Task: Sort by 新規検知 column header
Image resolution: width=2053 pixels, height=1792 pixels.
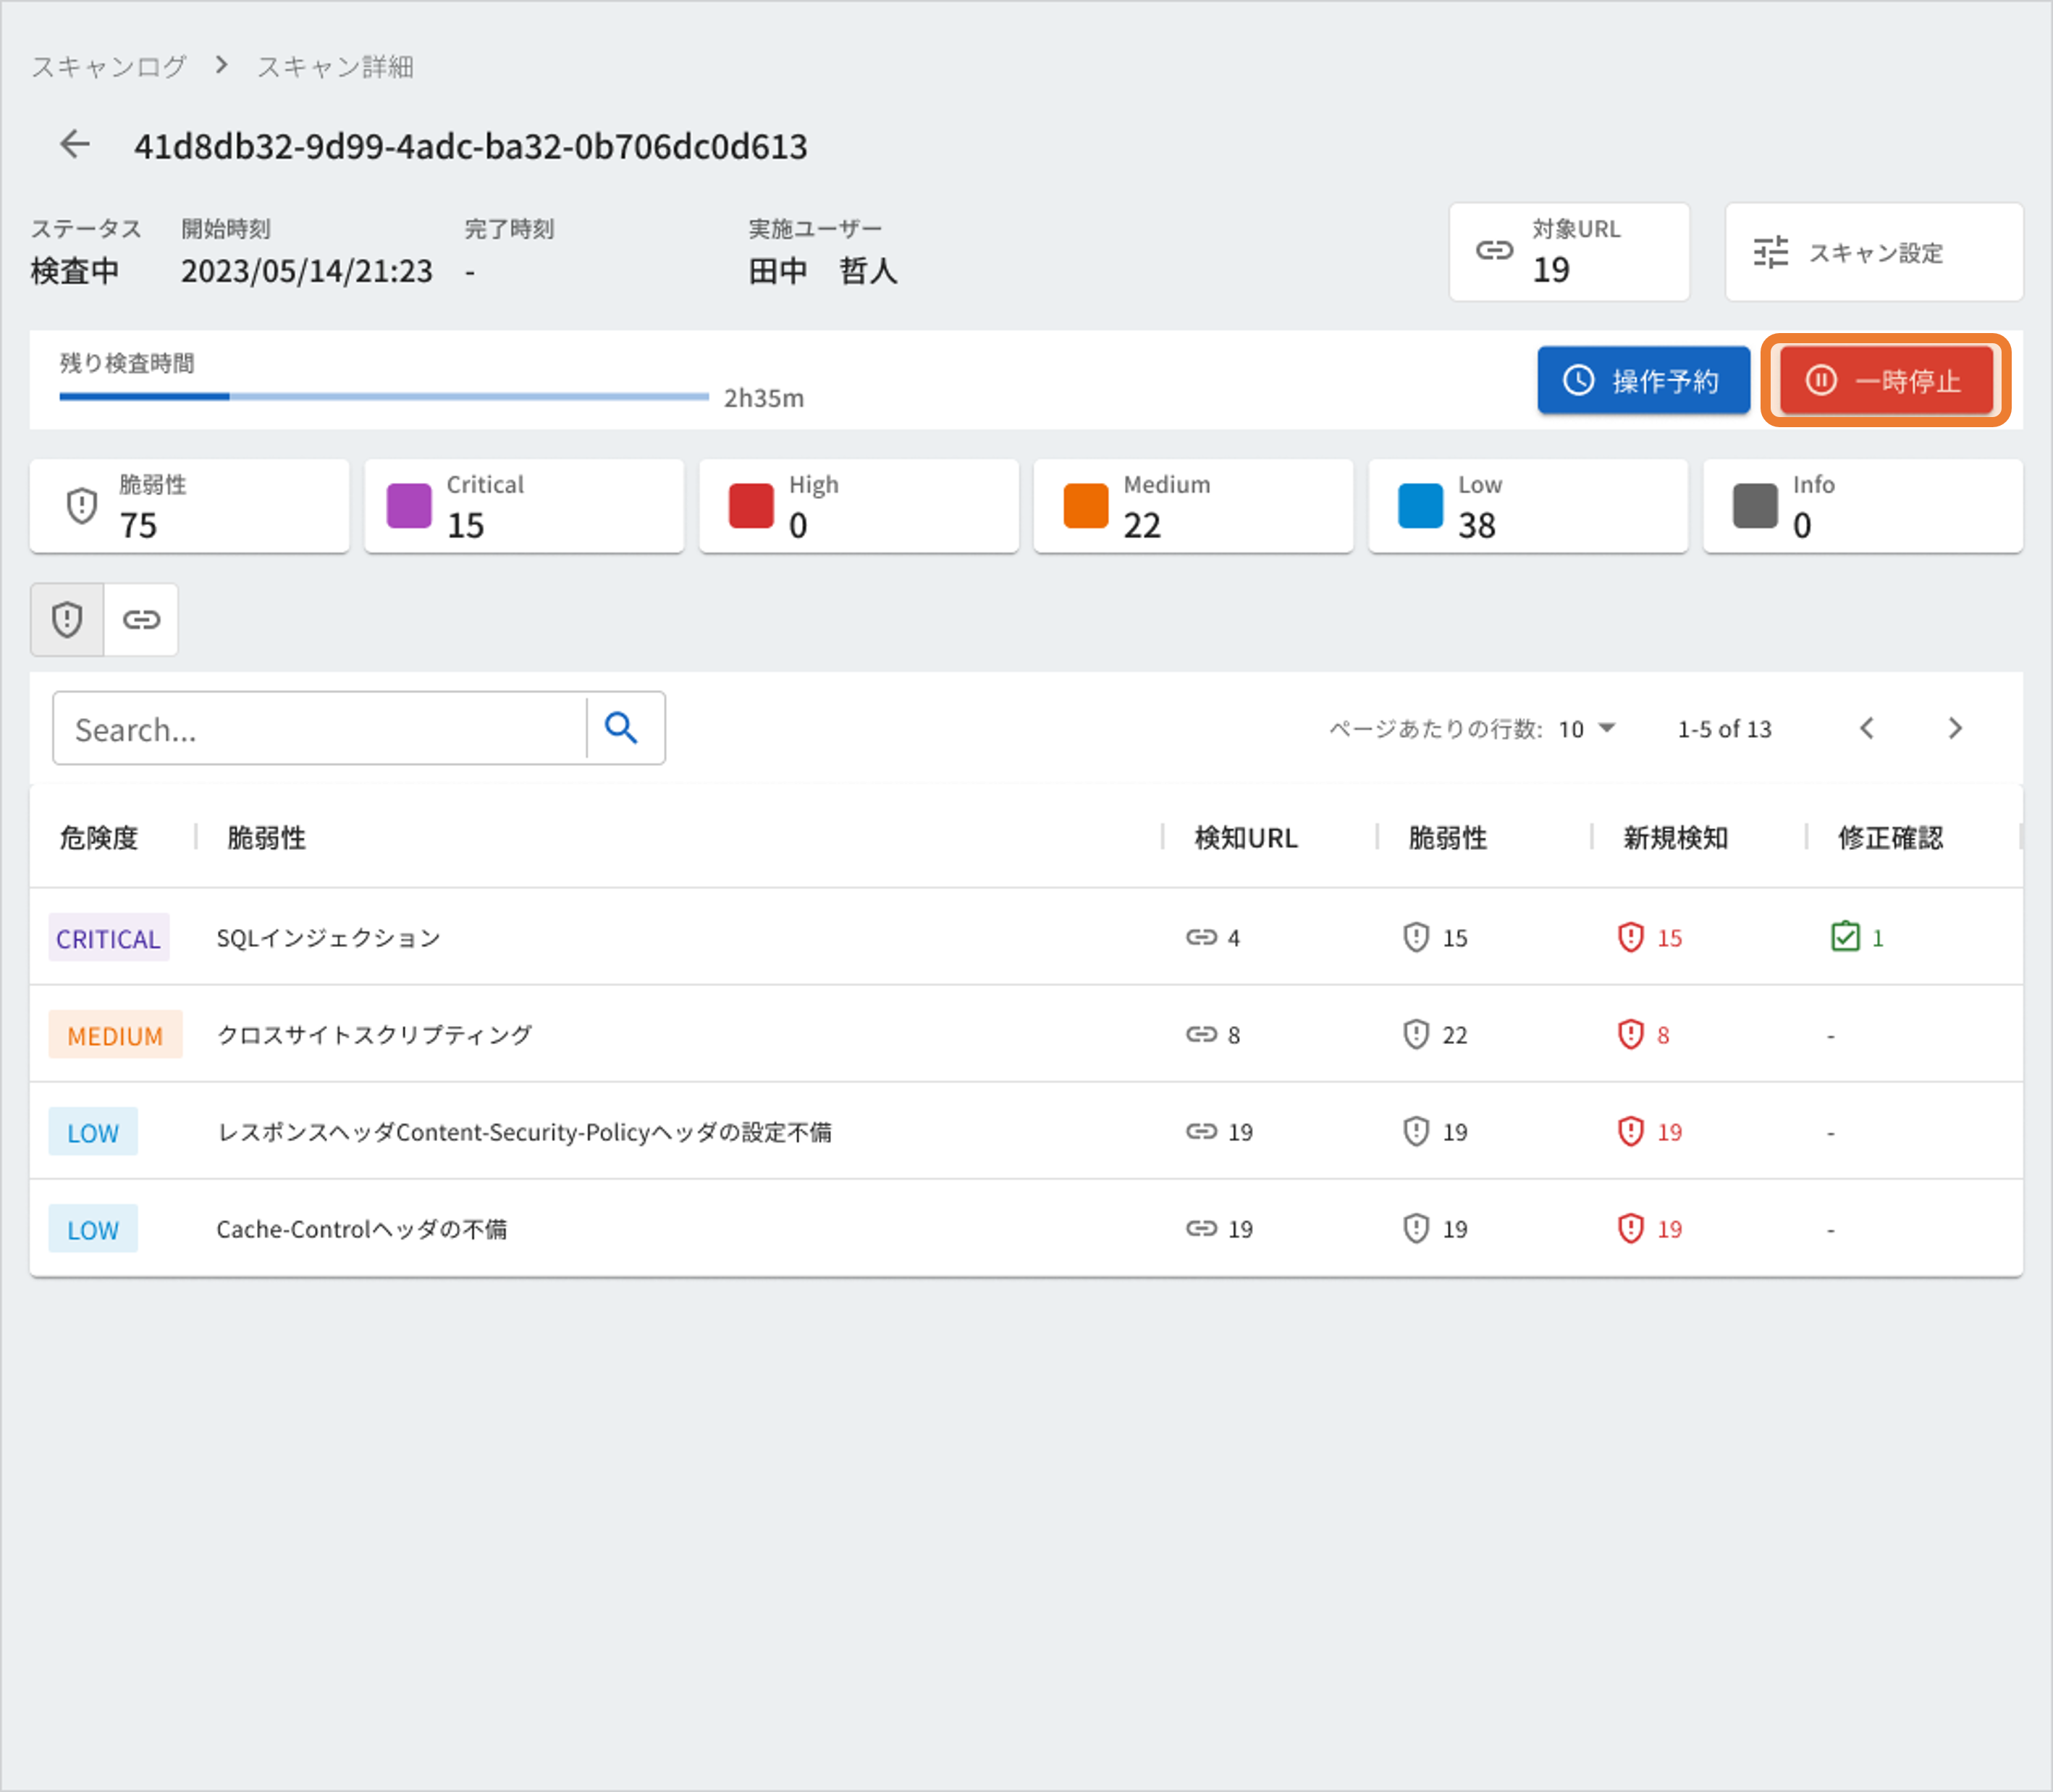Action: pyautogui.click(x=1675, y=838)
